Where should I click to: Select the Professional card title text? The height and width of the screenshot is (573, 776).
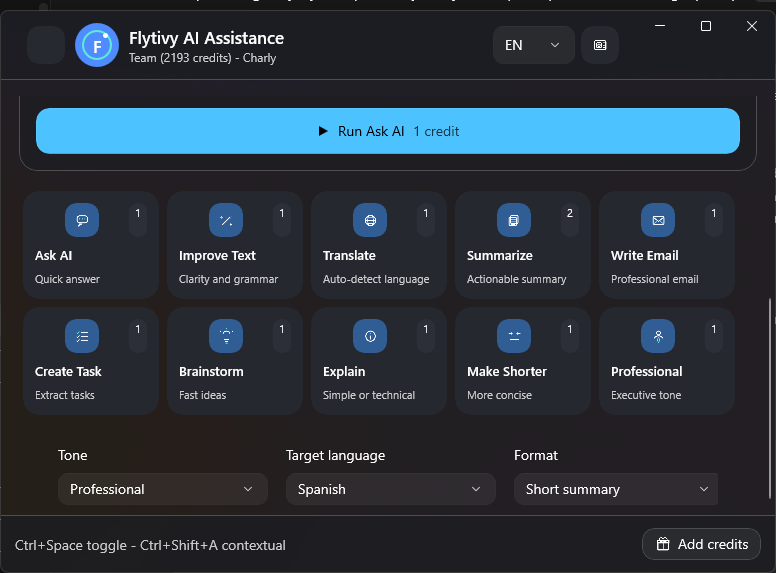pyautogui.click(x=646, y=372)
